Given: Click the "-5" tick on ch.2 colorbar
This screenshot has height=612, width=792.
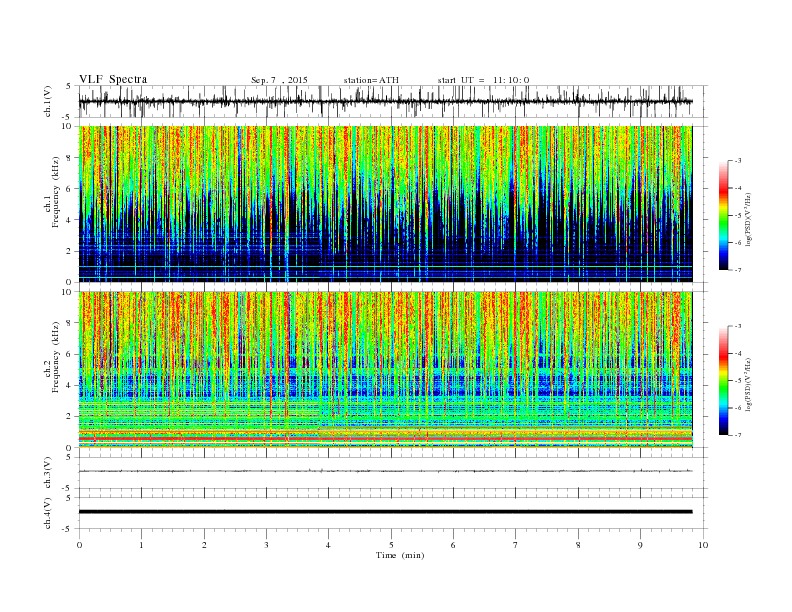Looking at the screenshot, I should point(738,381).
